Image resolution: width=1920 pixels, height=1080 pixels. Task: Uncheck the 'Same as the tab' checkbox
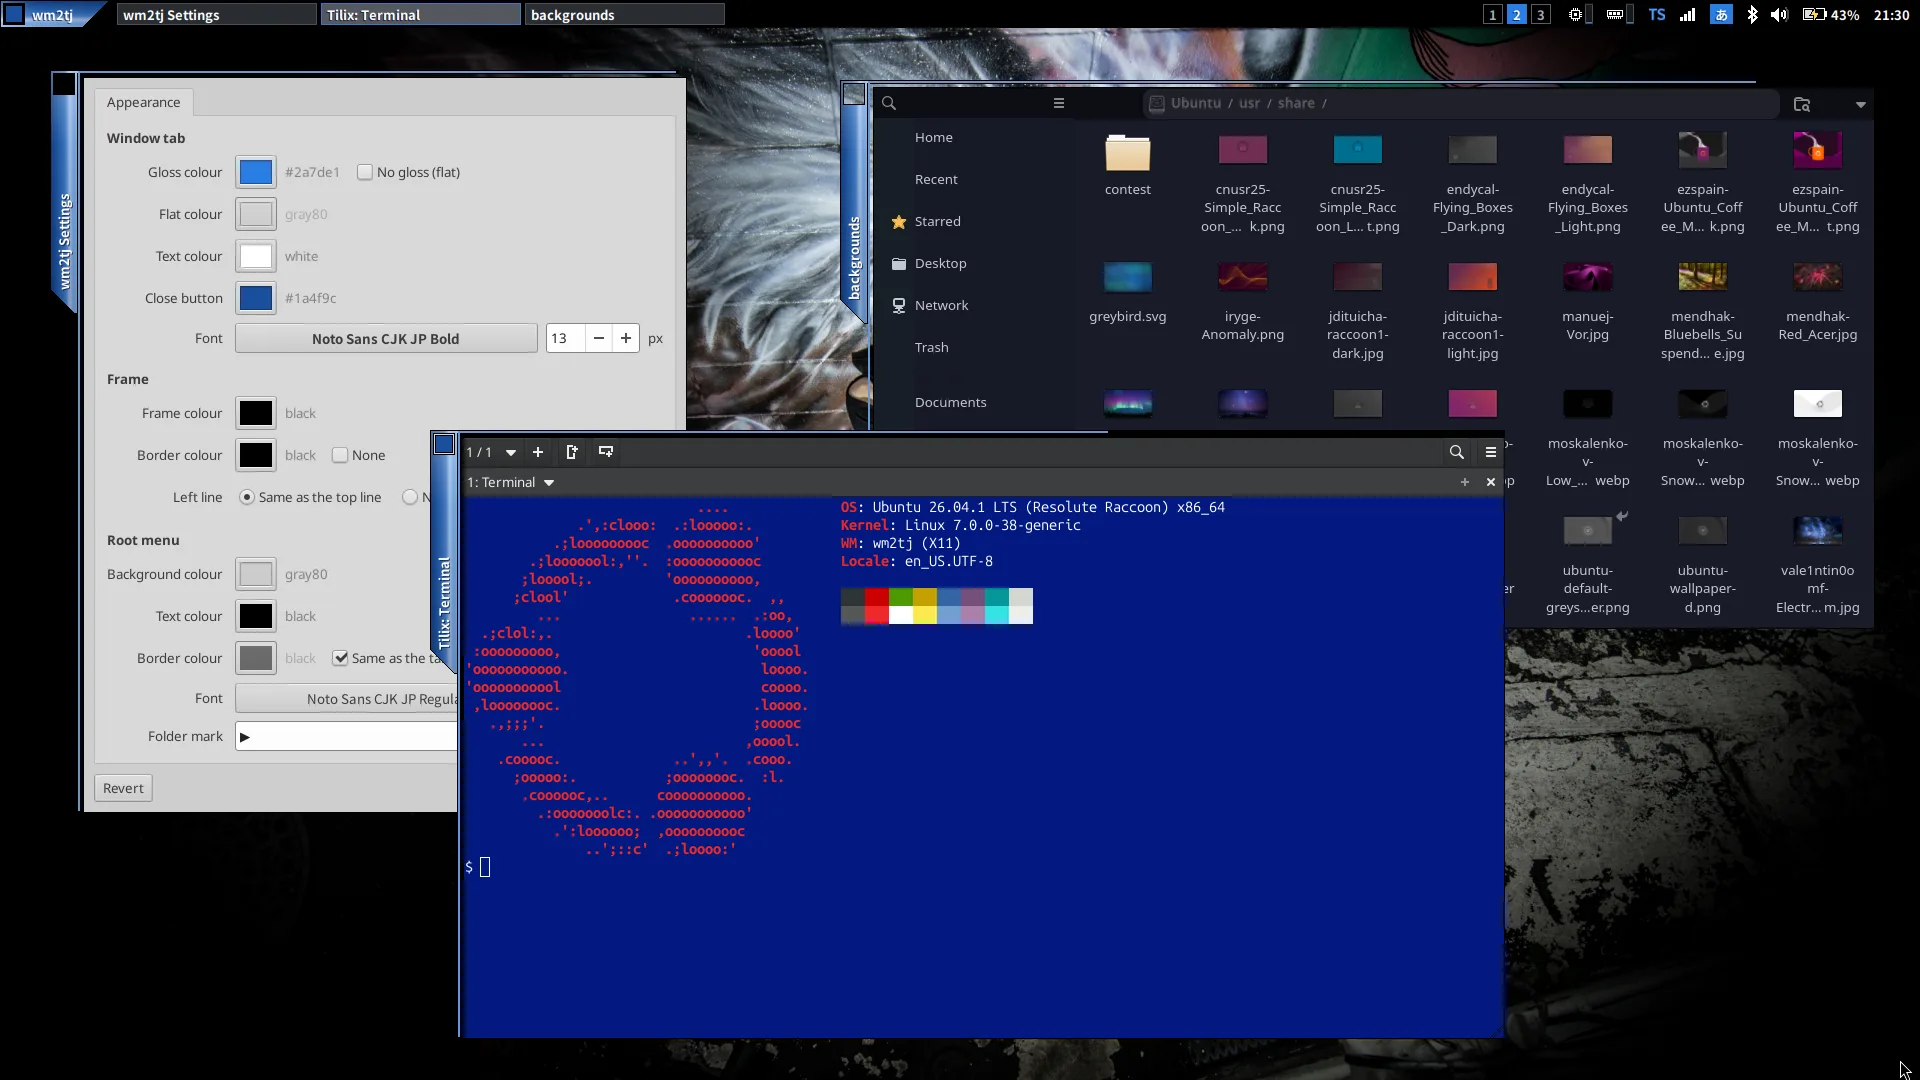click(x=341, y=658)
